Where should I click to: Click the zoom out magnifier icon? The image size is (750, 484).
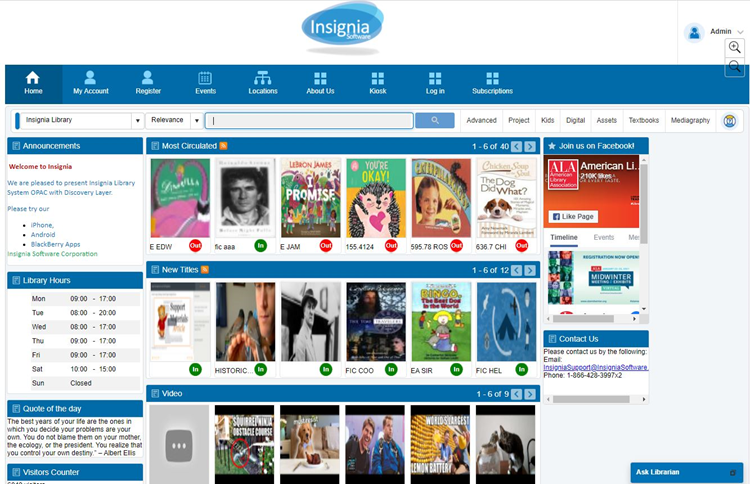pyautogui.click(x=735, y=67)
